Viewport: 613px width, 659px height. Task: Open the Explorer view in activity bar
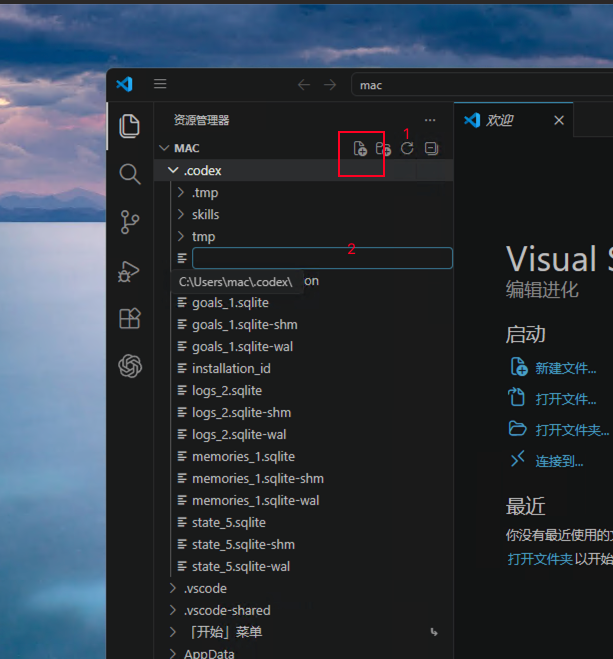(x=129, y=126)
